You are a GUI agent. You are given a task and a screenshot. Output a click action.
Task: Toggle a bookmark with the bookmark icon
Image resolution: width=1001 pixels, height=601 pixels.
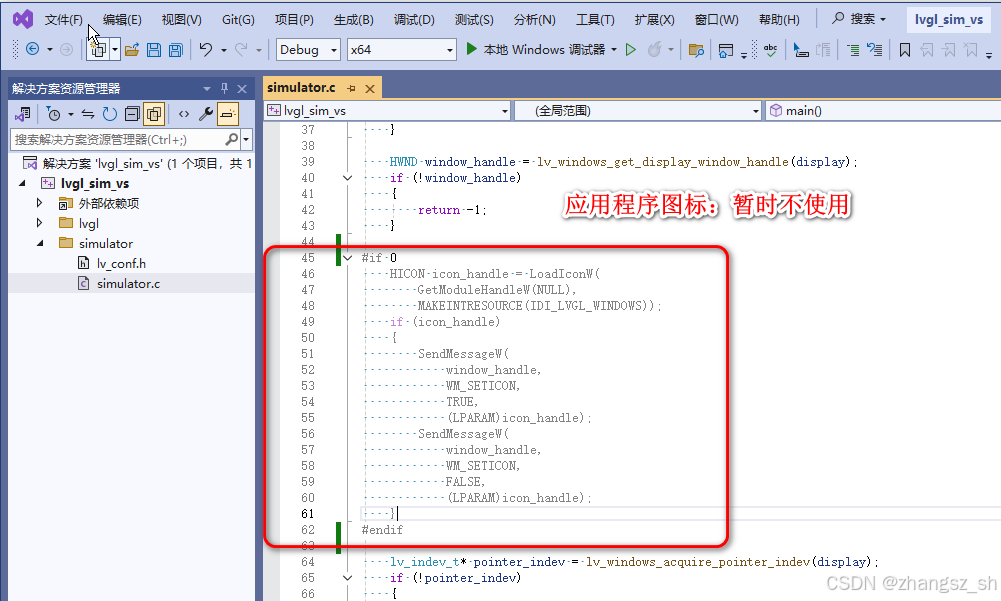tap(905, 49)
